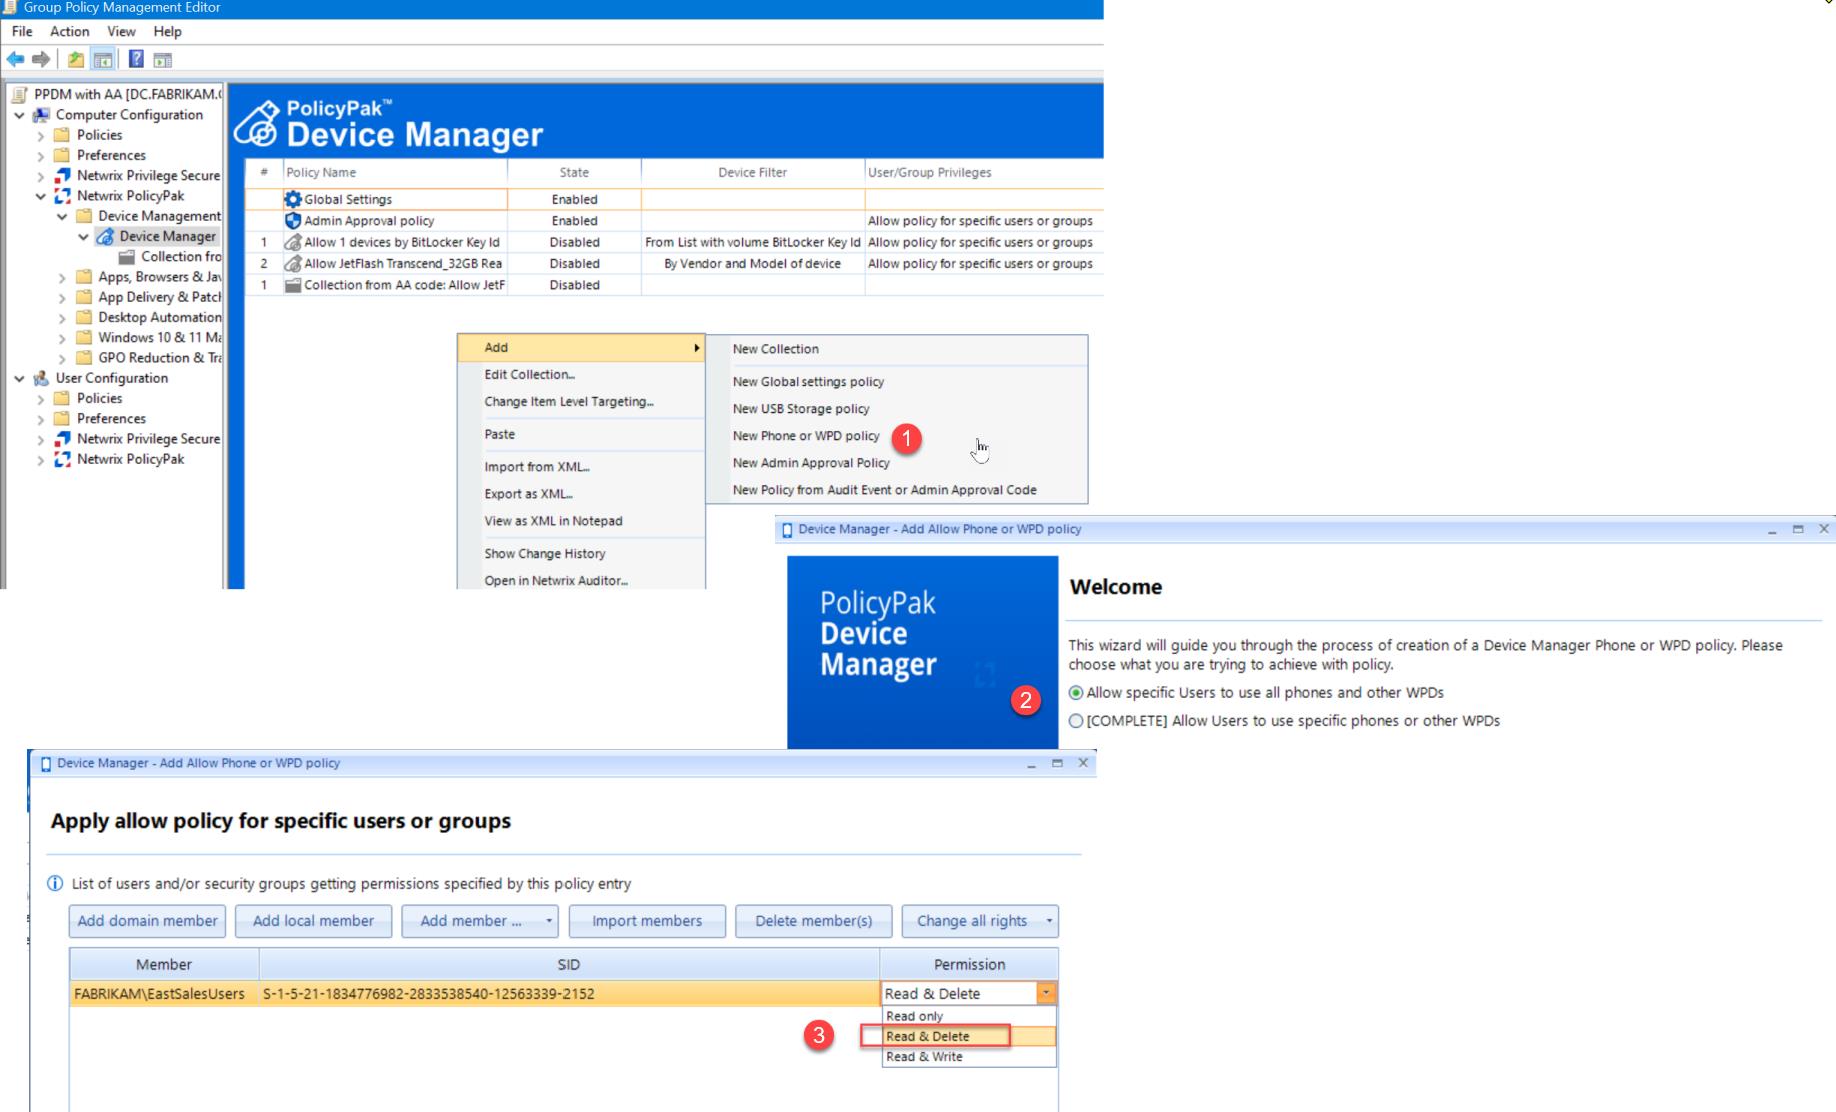Click the Admin Approval policy shield icon
This screenshot has width=1836, height=1112.
[x=293, y=221]
